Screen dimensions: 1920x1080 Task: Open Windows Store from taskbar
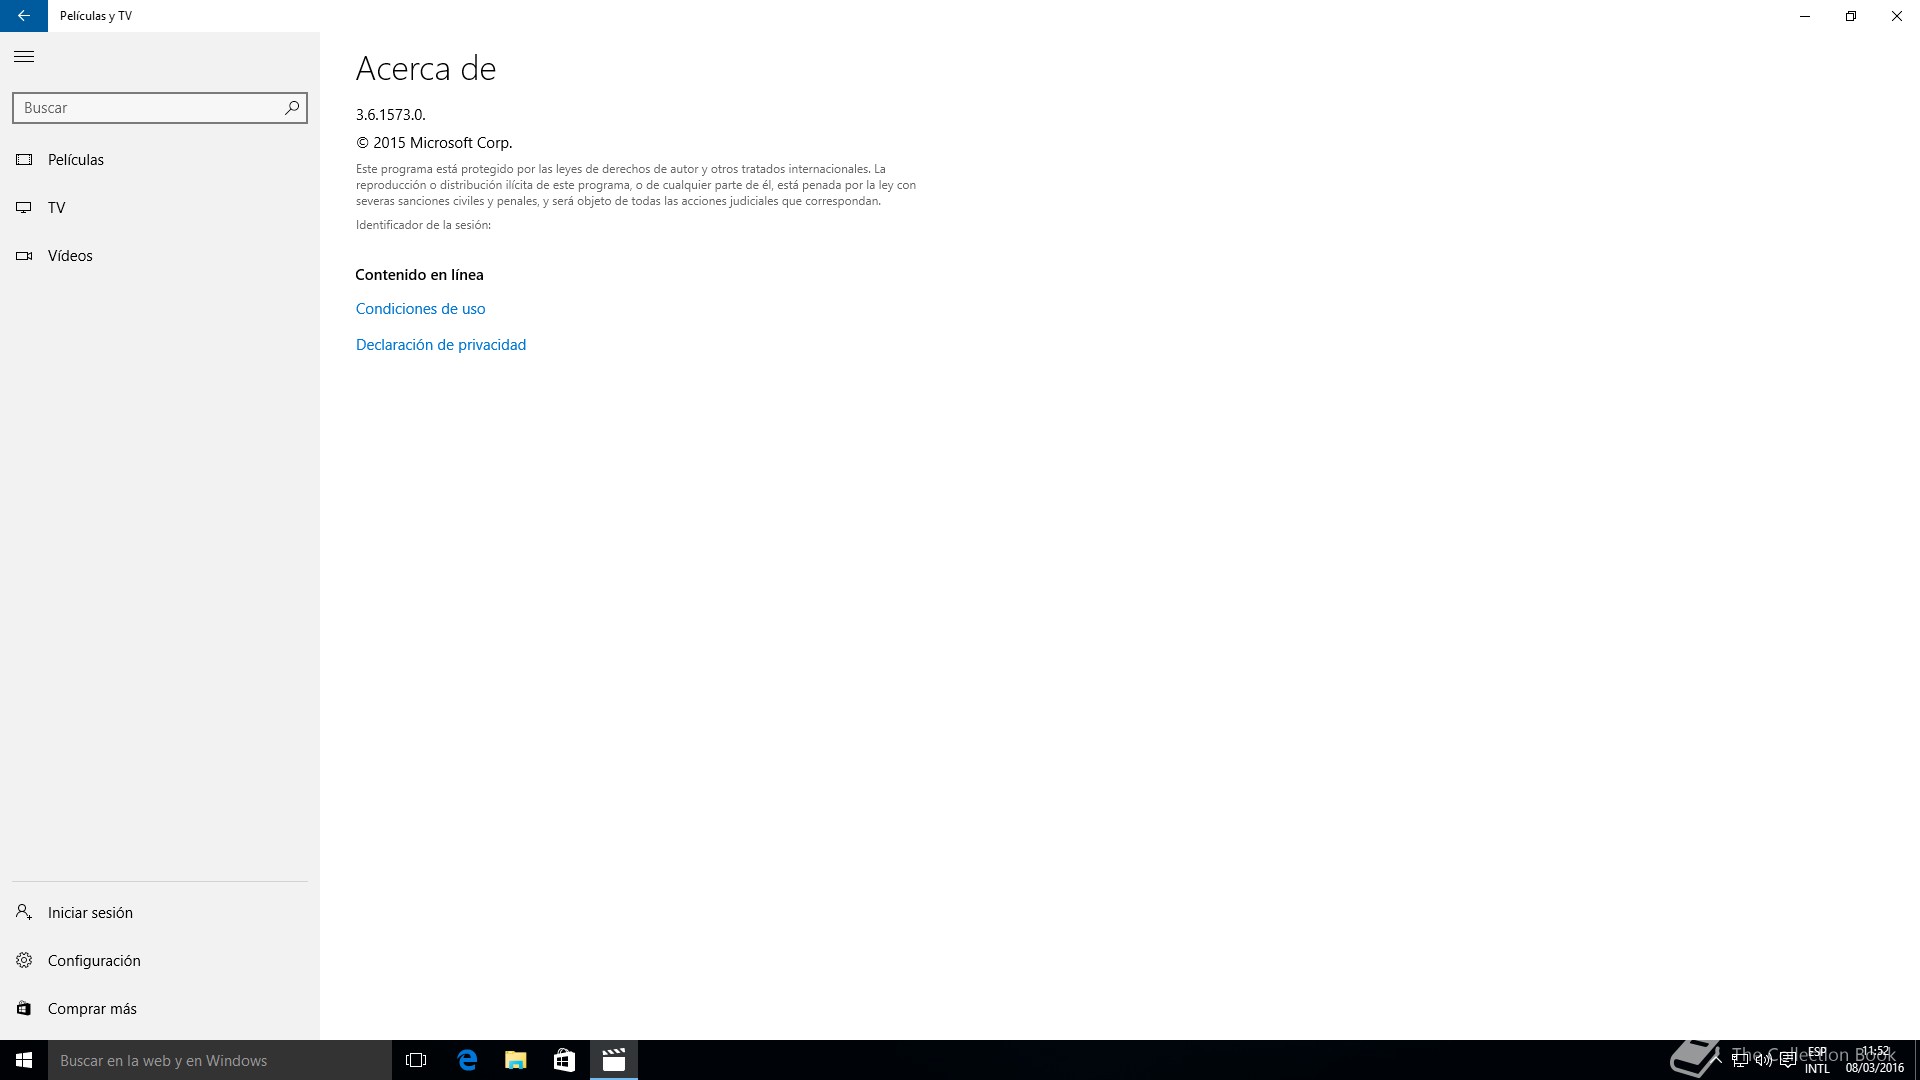[564, 1060]
